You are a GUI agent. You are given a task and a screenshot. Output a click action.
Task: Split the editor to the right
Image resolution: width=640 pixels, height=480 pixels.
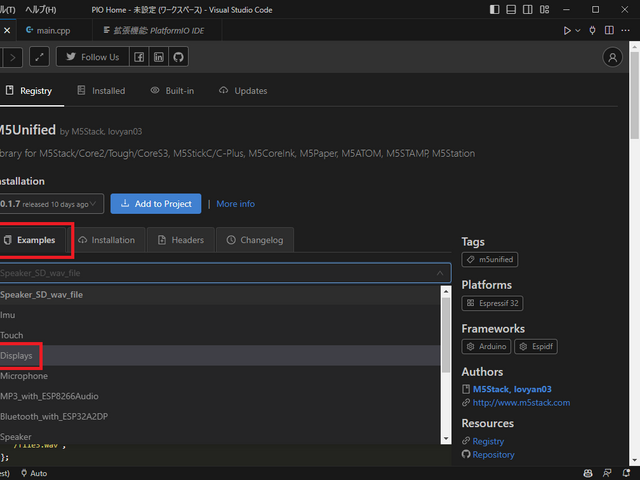point(609,31)
